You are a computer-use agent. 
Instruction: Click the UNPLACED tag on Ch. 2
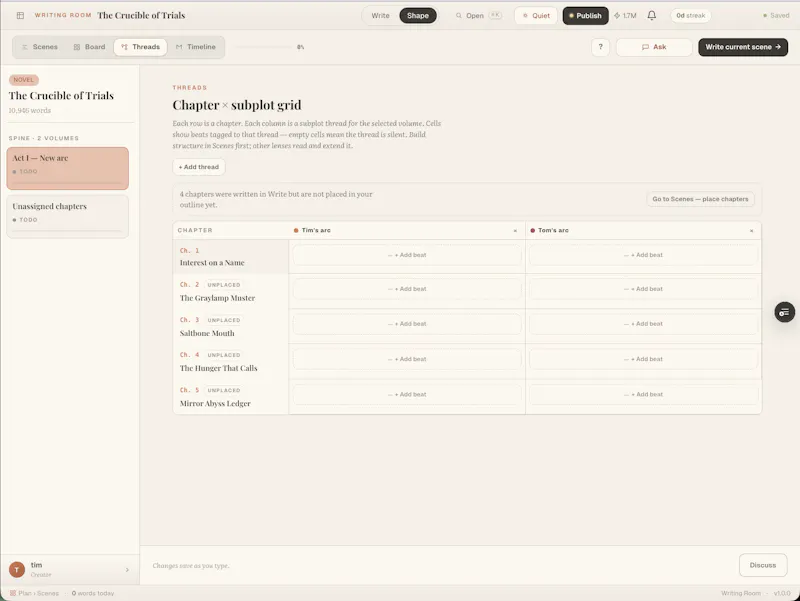pyautogui.click(x=223, y=285)
